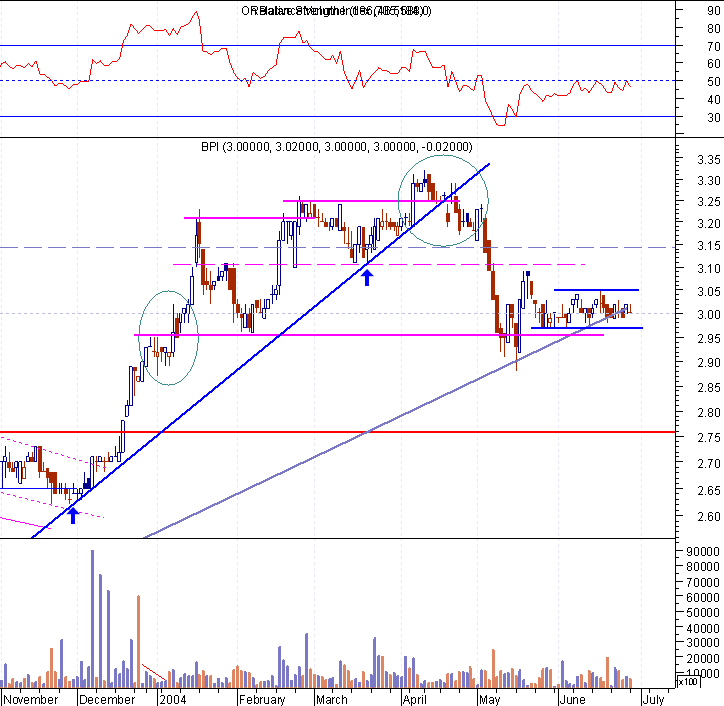
Task: Click the 2.90 price axis label
Action: pos(709,362)
